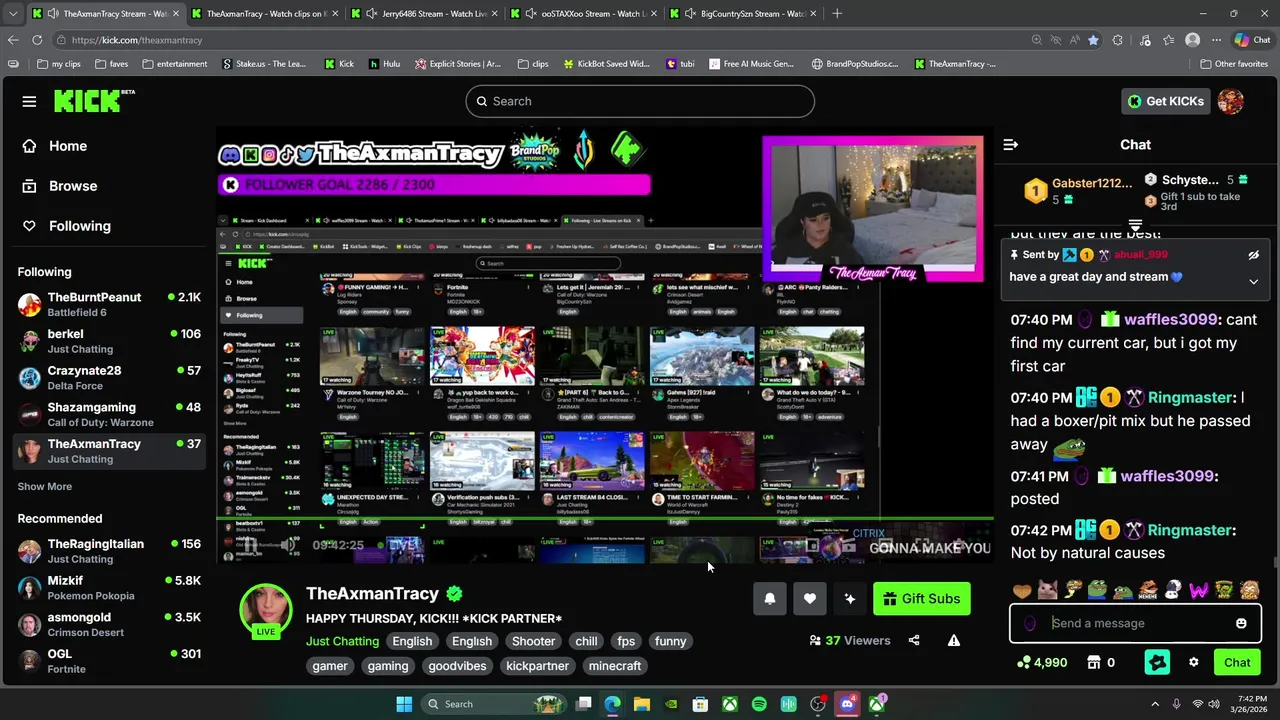Open the emoji picker in chat
Screen dimensions: 1280x720
point(1241,623)
